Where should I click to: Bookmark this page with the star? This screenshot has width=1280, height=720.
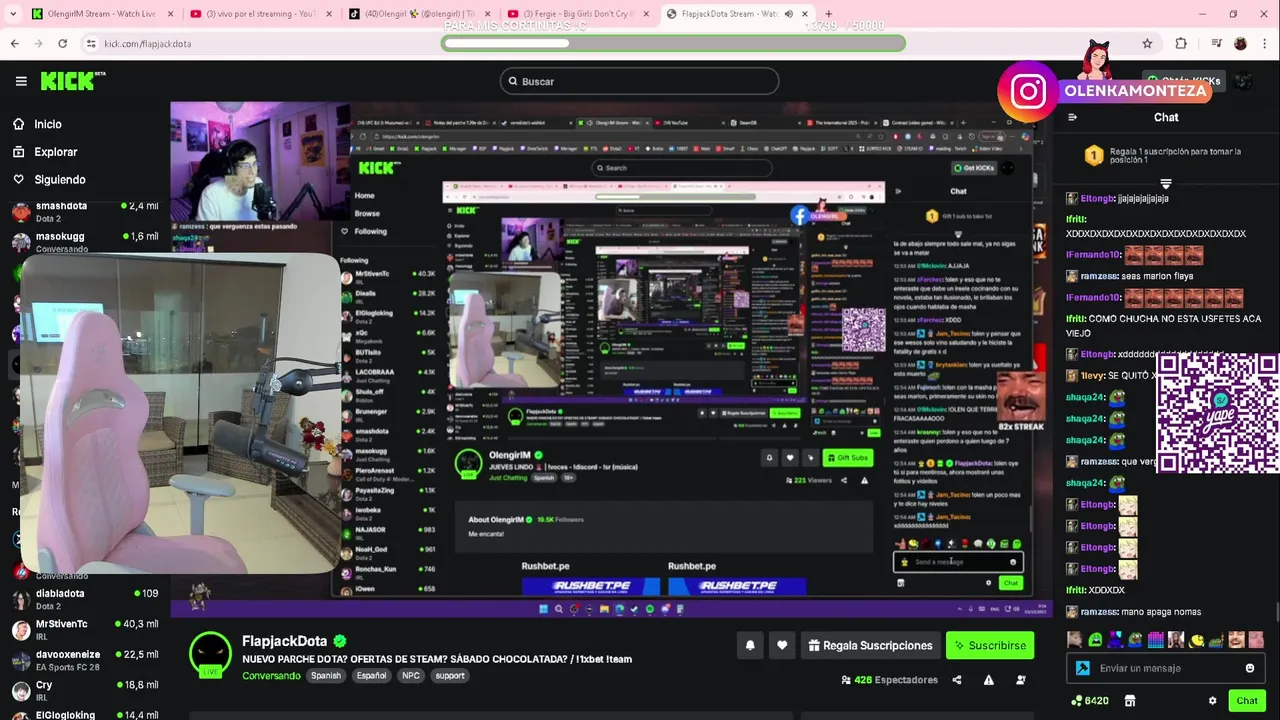(x=1147, y=44)
